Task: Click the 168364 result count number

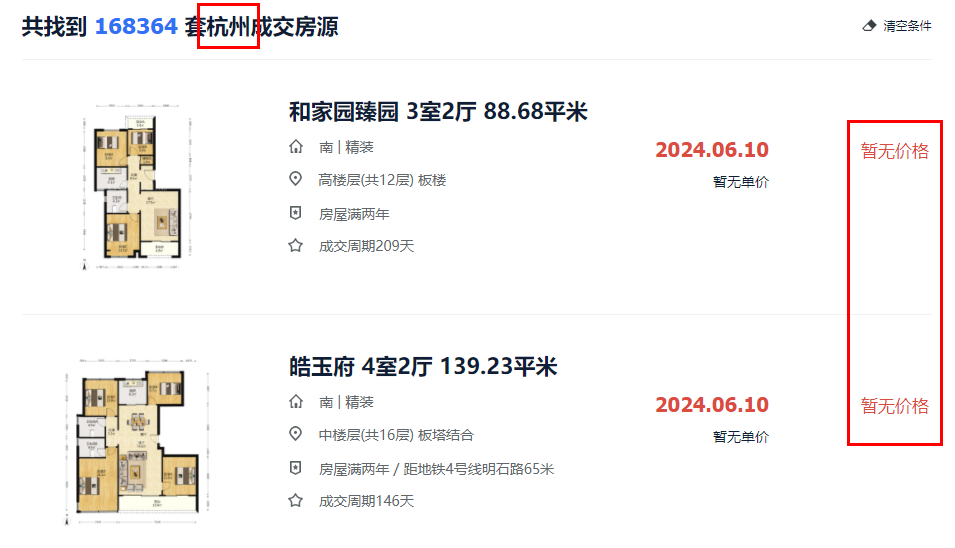Action: [x=136, y=27]
